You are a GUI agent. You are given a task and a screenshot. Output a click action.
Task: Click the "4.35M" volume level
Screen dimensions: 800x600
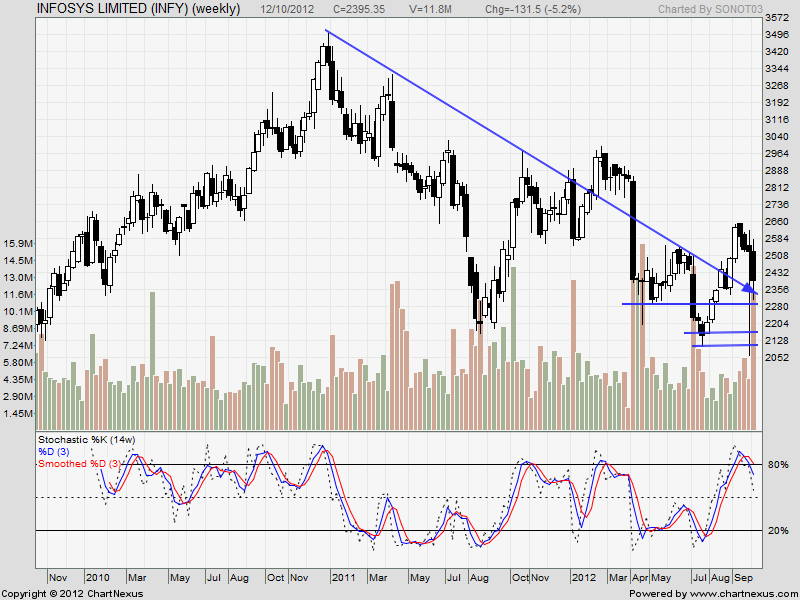point(20,380)
